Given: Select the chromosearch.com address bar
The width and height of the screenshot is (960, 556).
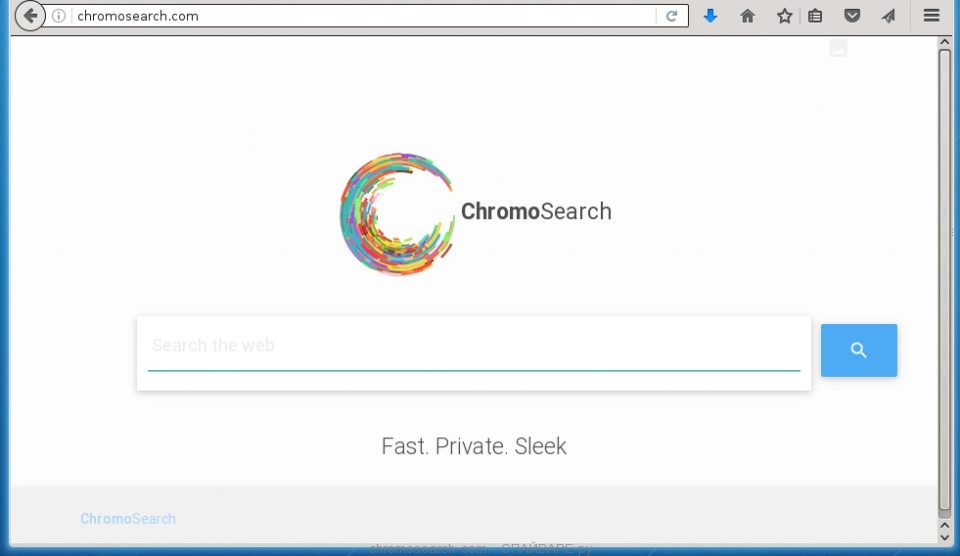Looking at the screenshot, I should (x=365, y=16).
